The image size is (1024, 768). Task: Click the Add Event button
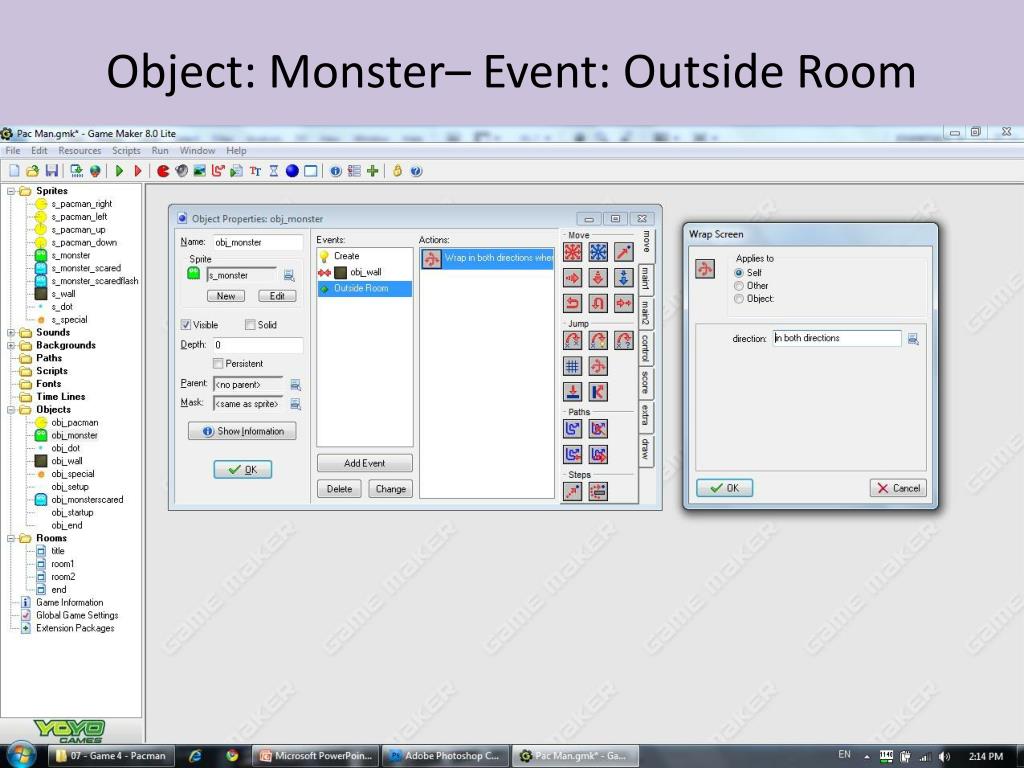tap(364, 463)
